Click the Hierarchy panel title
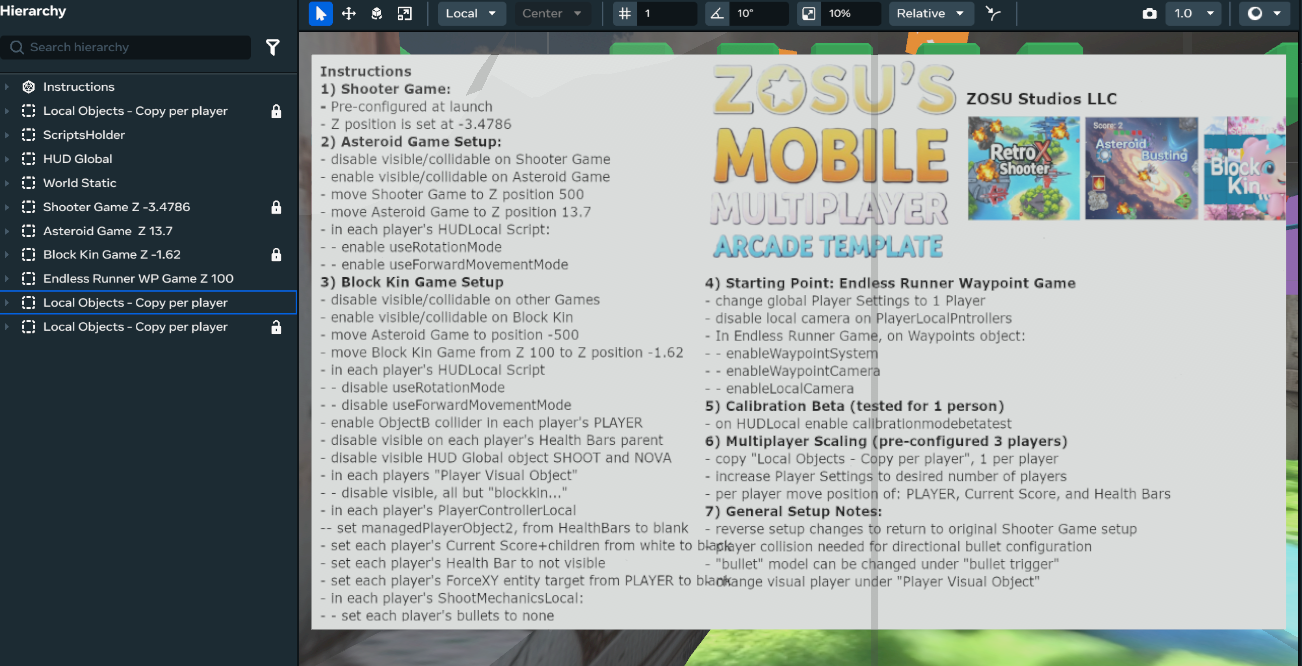This screenshot has height=666, width=1302. [34, 11]
